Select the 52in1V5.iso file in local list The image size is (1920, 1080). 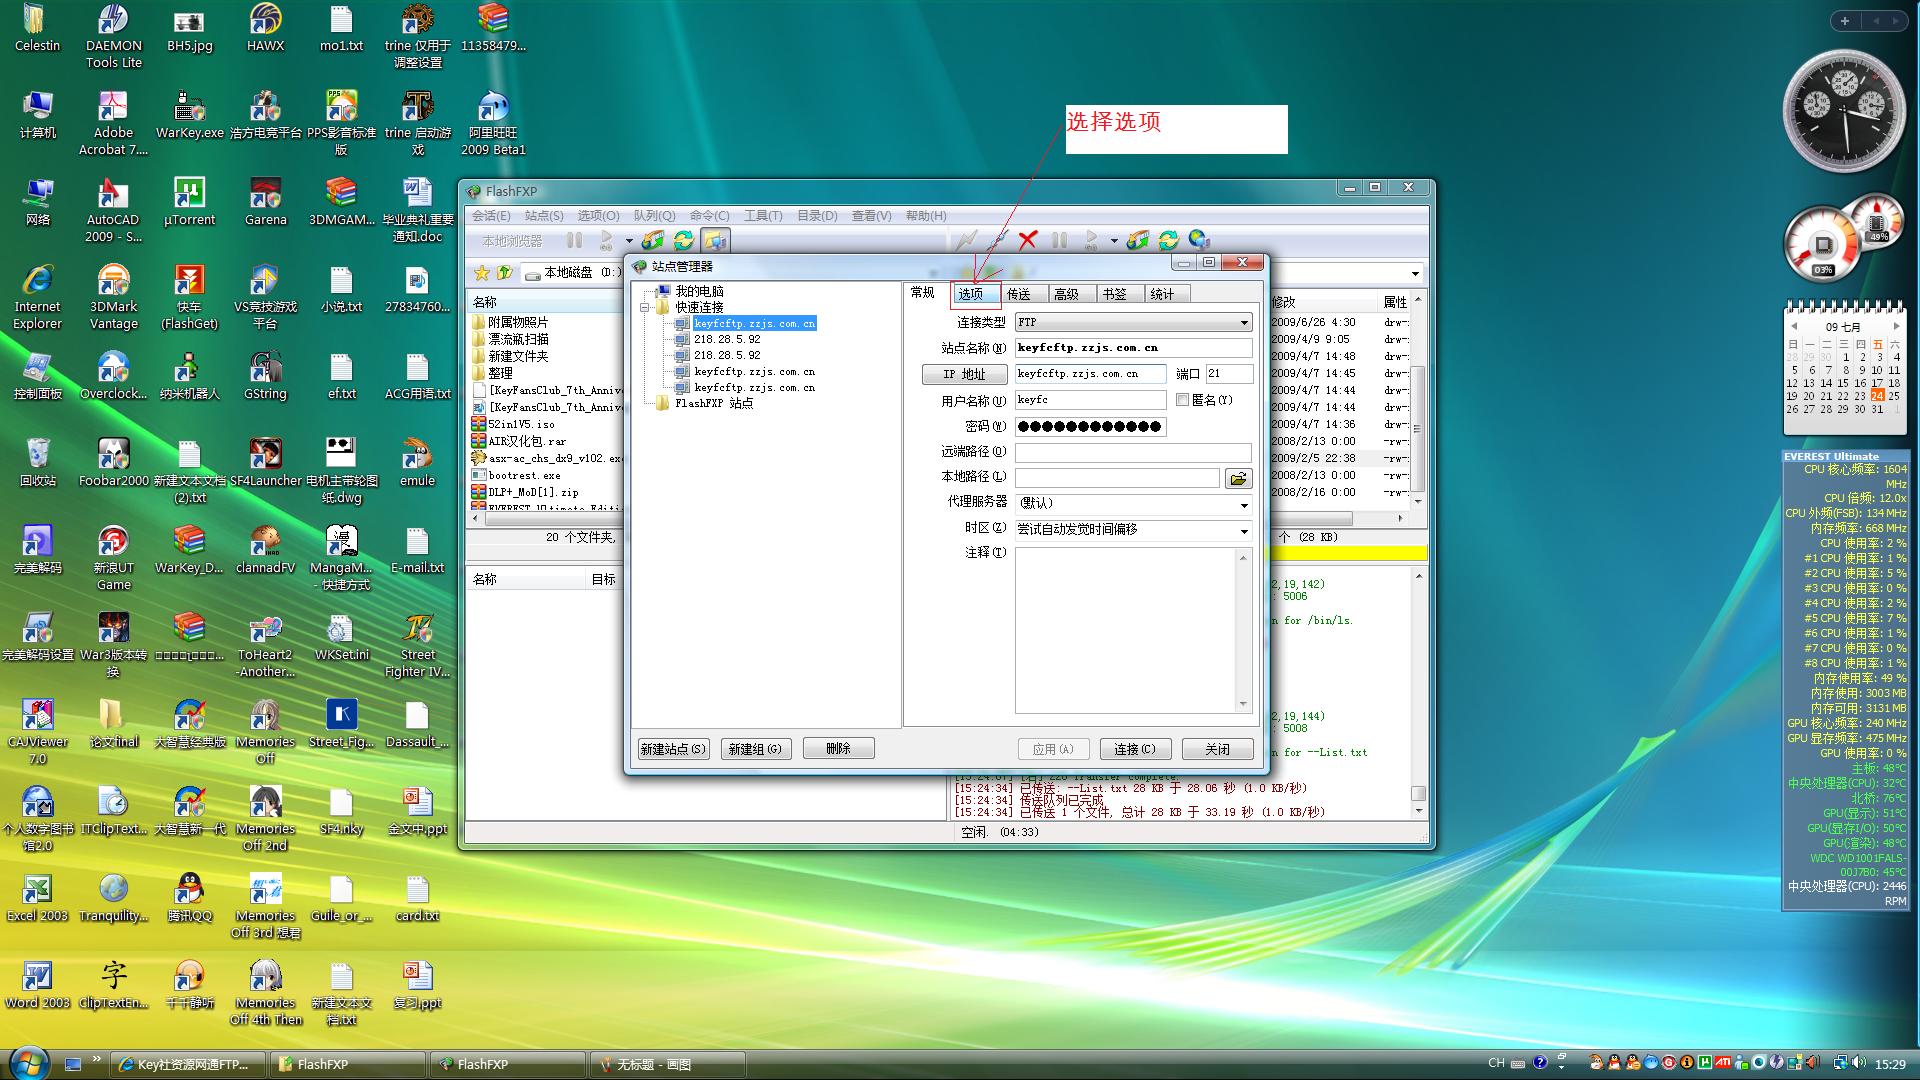pos(521,425)
